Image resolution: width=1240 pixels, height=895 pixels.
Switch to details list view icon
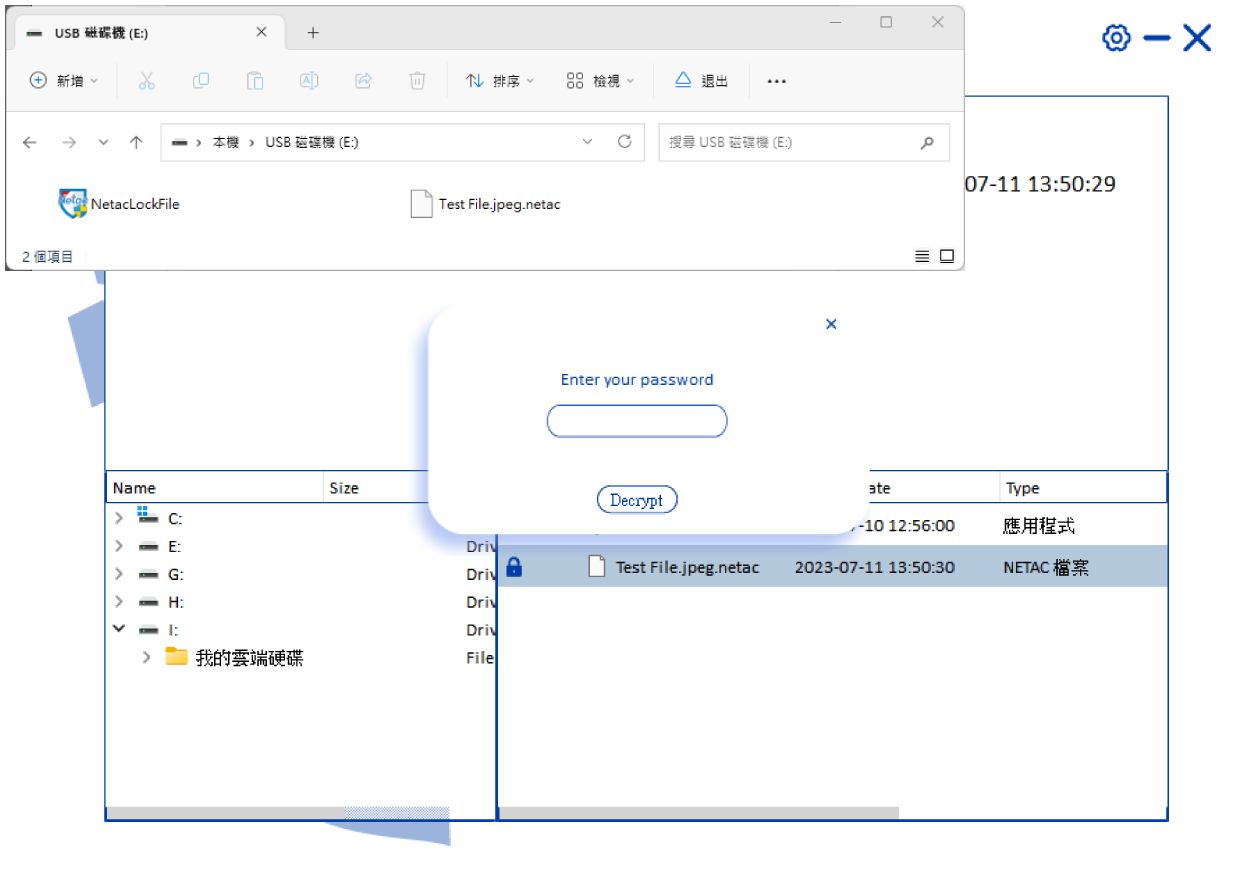922,257
